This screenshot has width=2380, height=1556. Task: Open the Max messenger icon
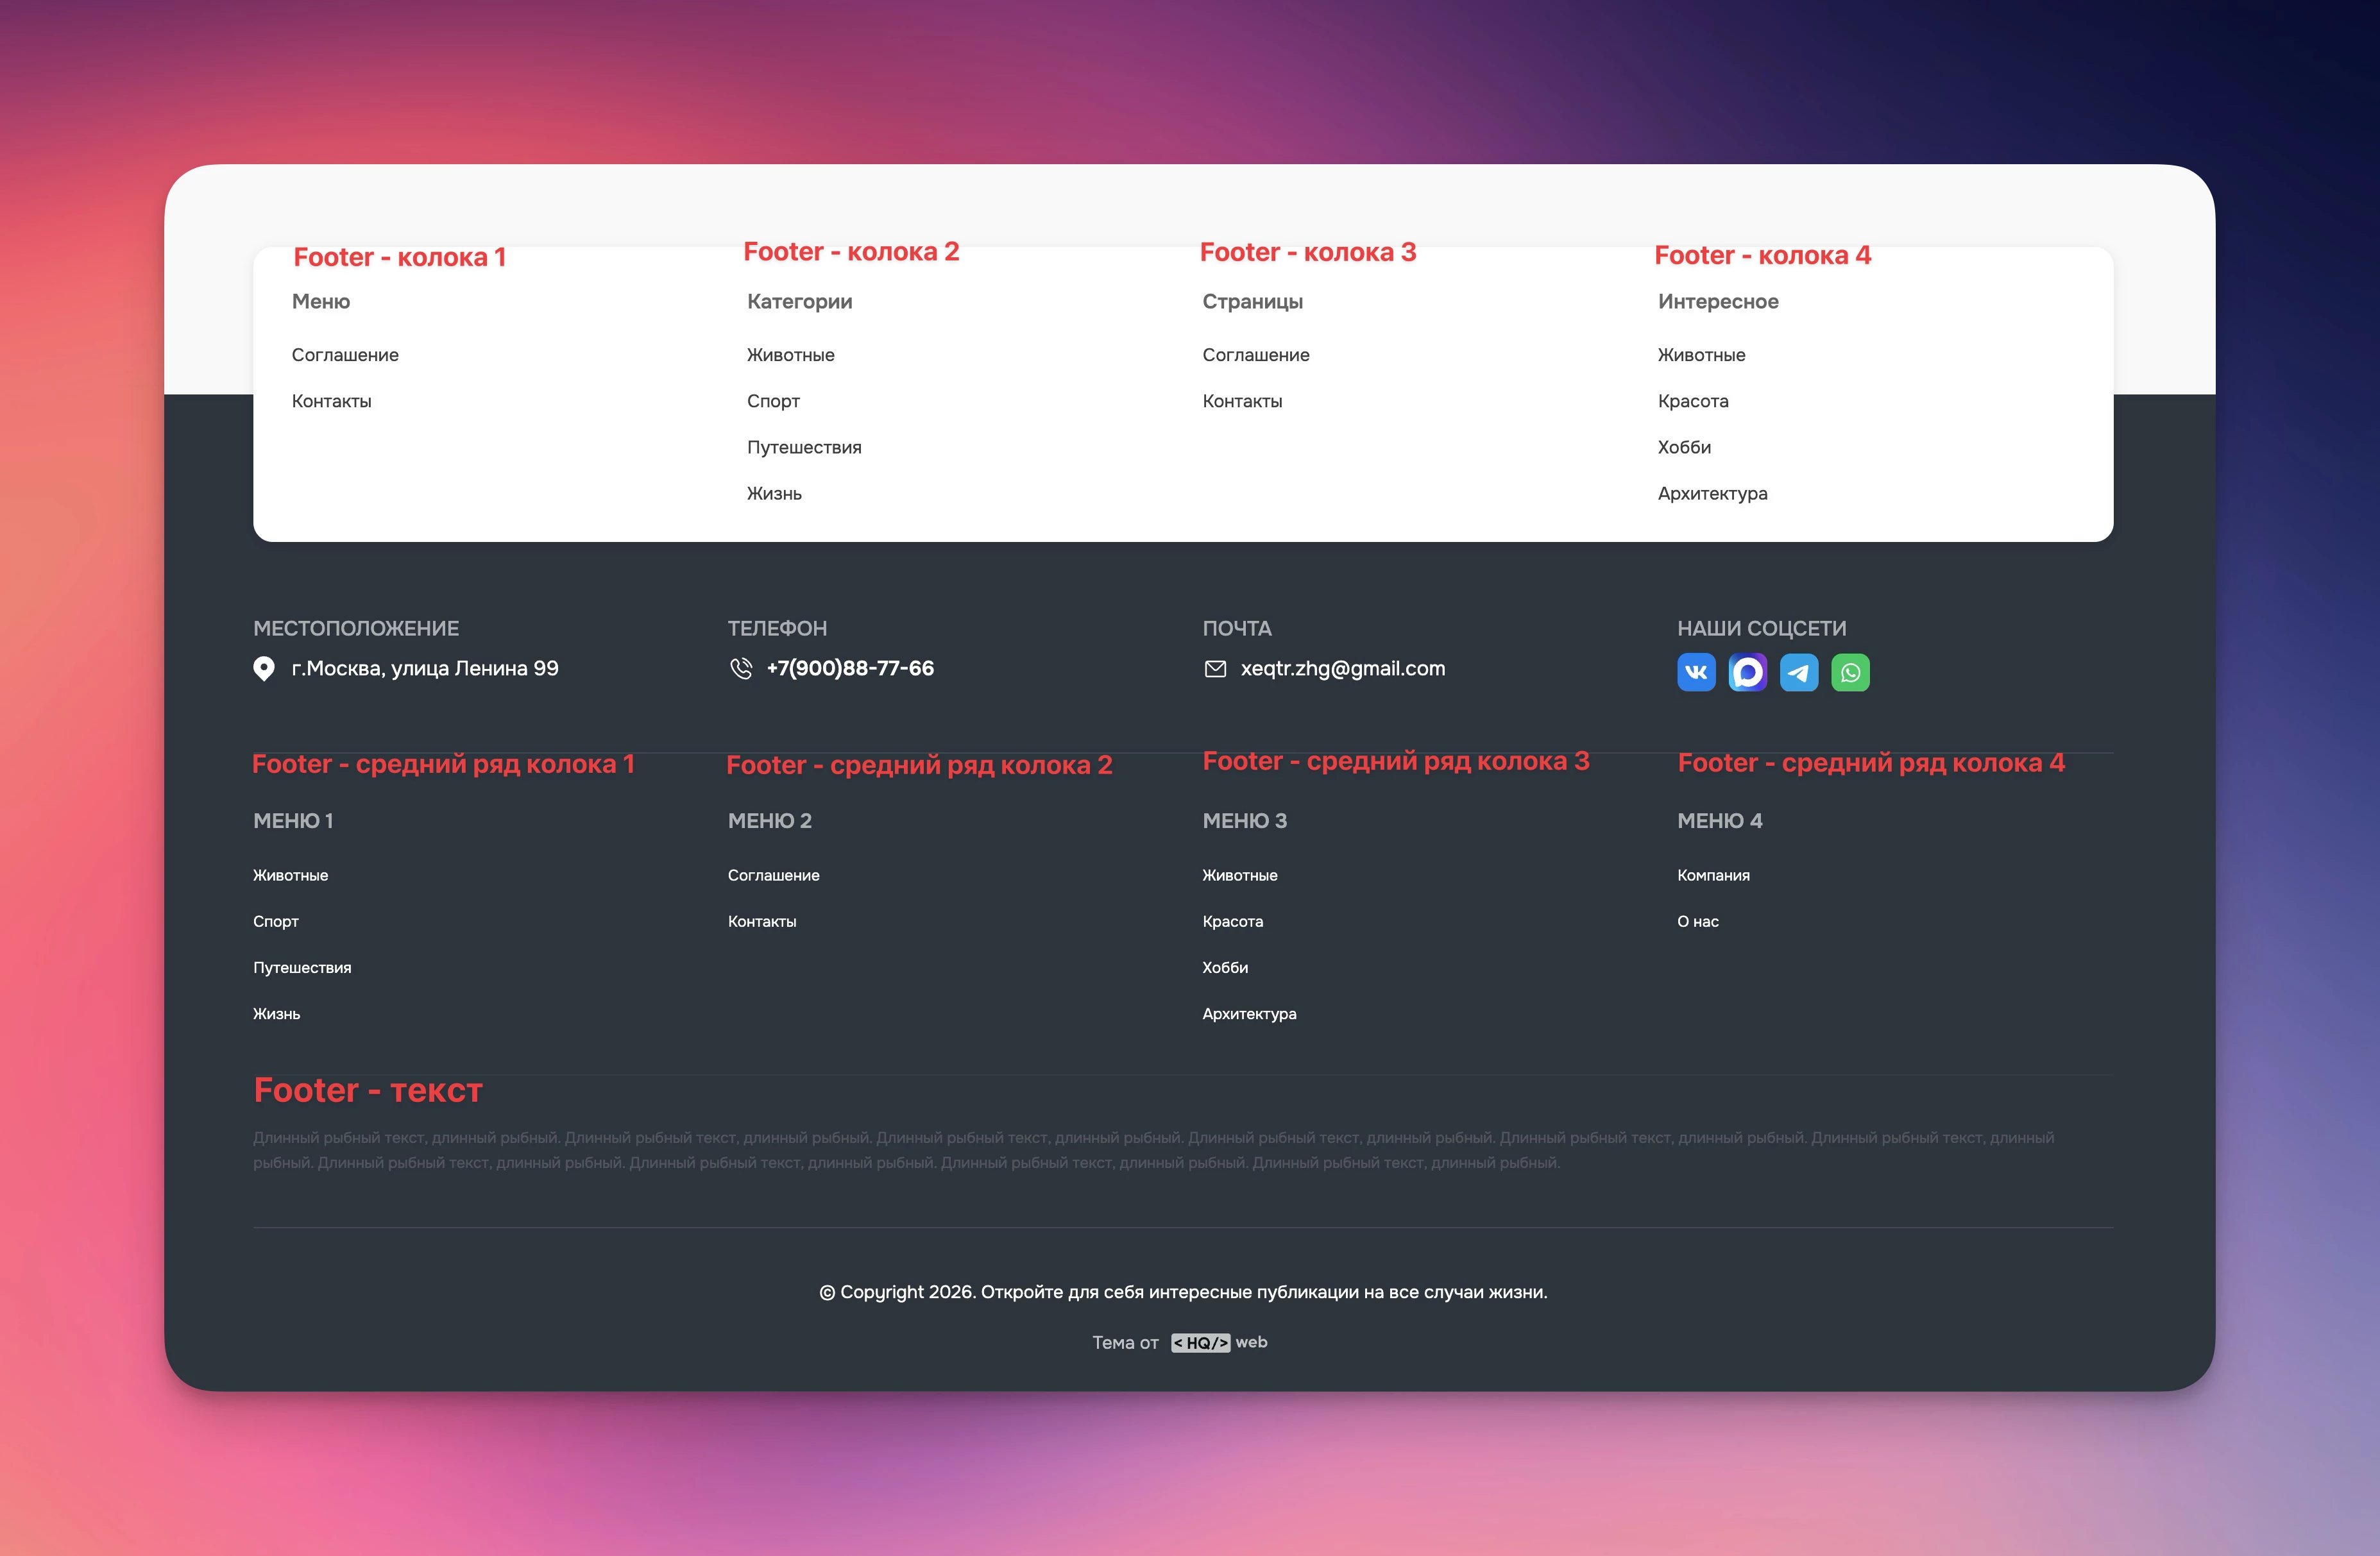[1748, 672]
